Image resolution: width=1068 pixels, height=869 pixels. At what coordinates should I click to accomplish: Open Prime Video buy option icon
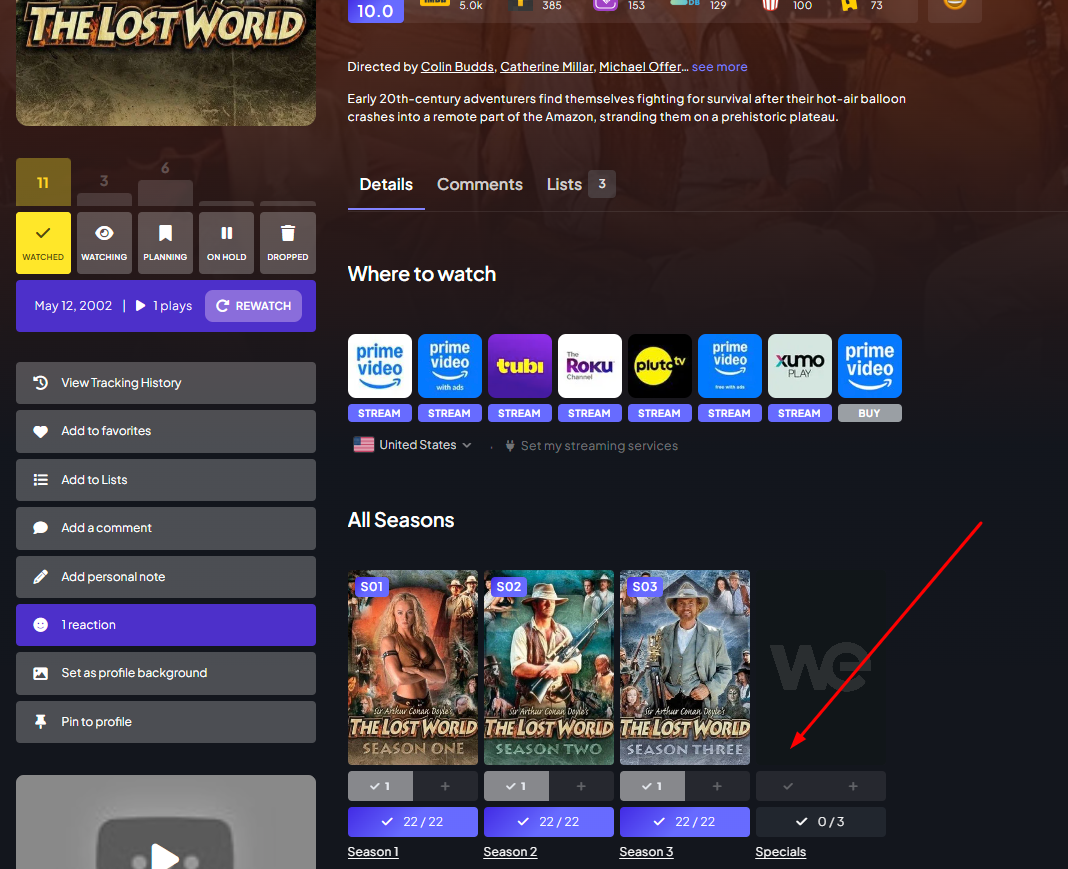click(x=870, y=366)
